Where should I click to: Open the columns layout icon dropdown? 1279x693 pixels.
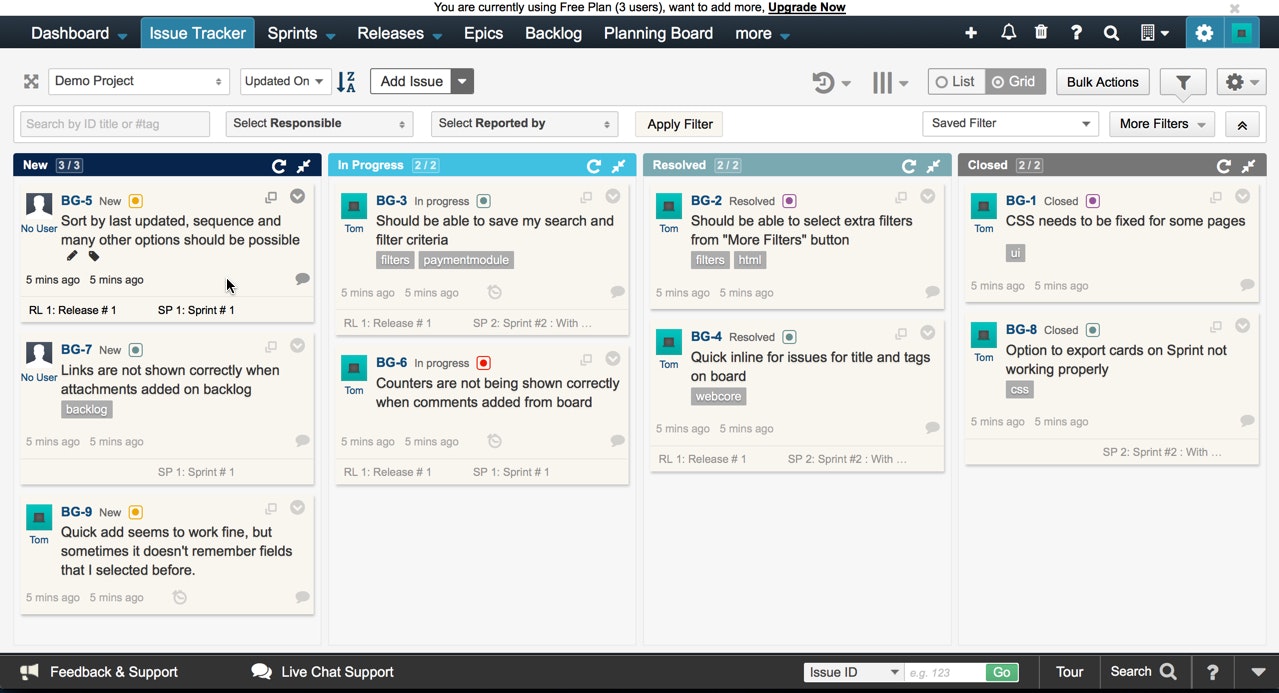889,82
